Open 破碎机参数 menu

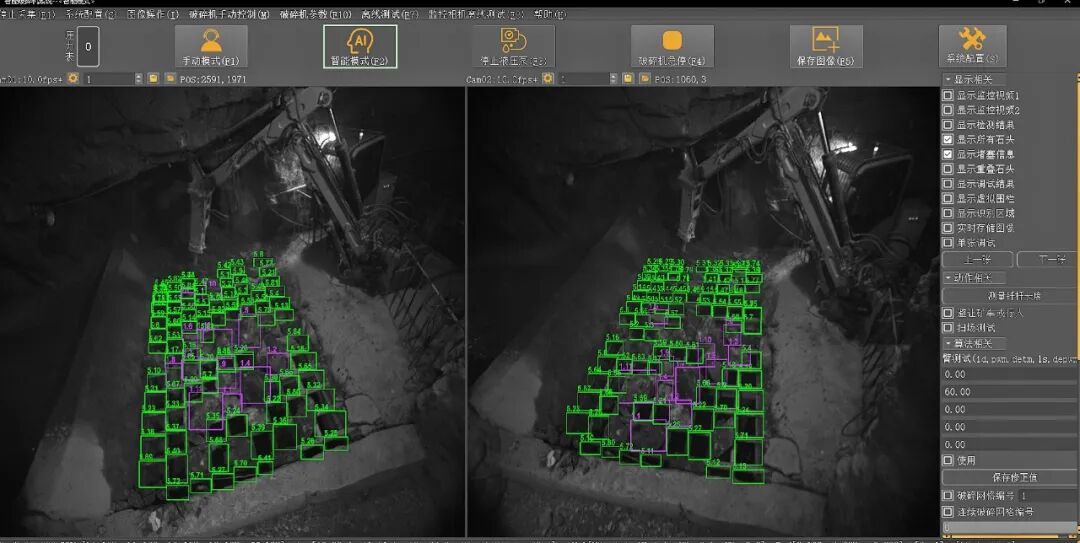click(x=315, y=14)
